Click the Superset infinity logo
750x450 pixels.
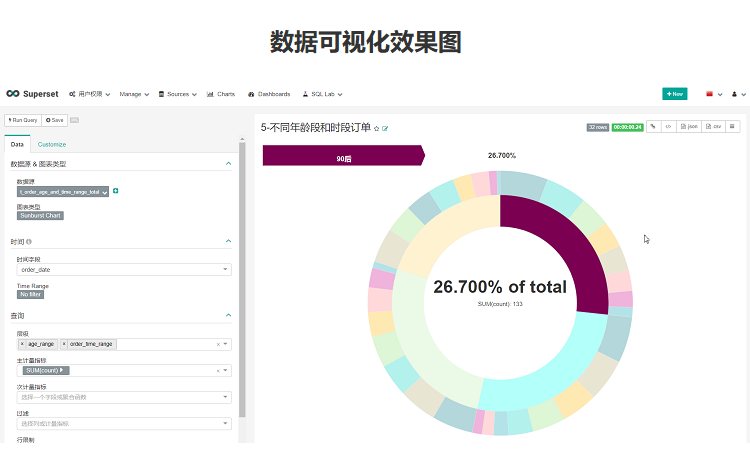tap(13, 94)
